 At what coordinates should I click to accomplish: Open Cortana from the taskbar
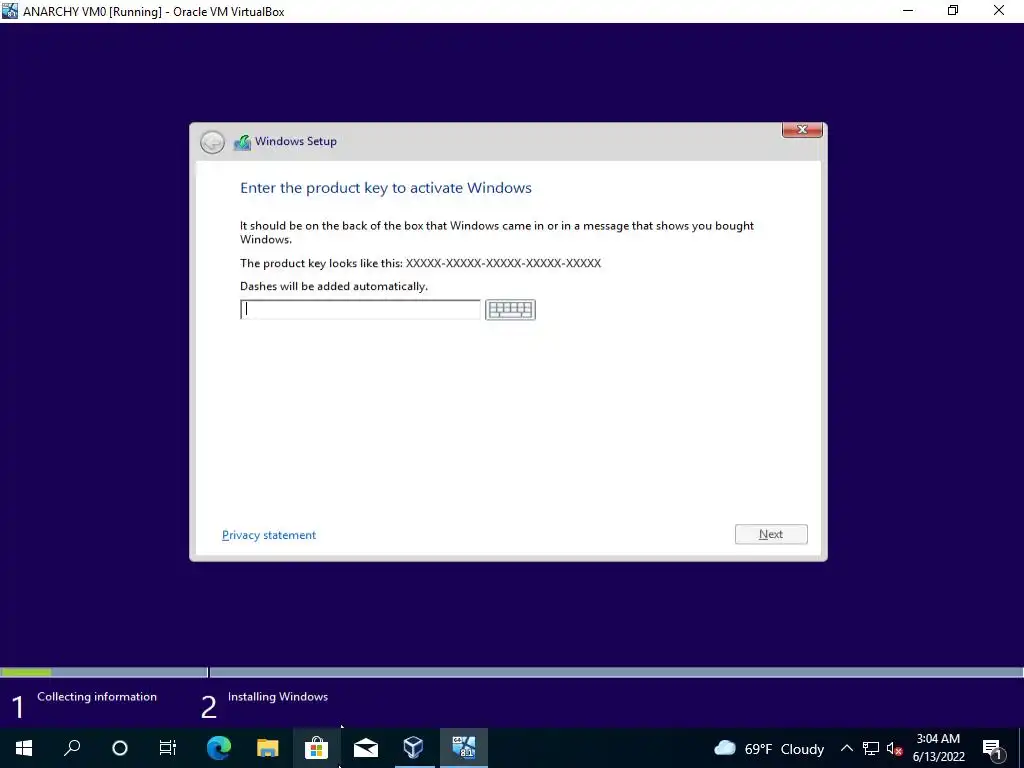(120, 748)
